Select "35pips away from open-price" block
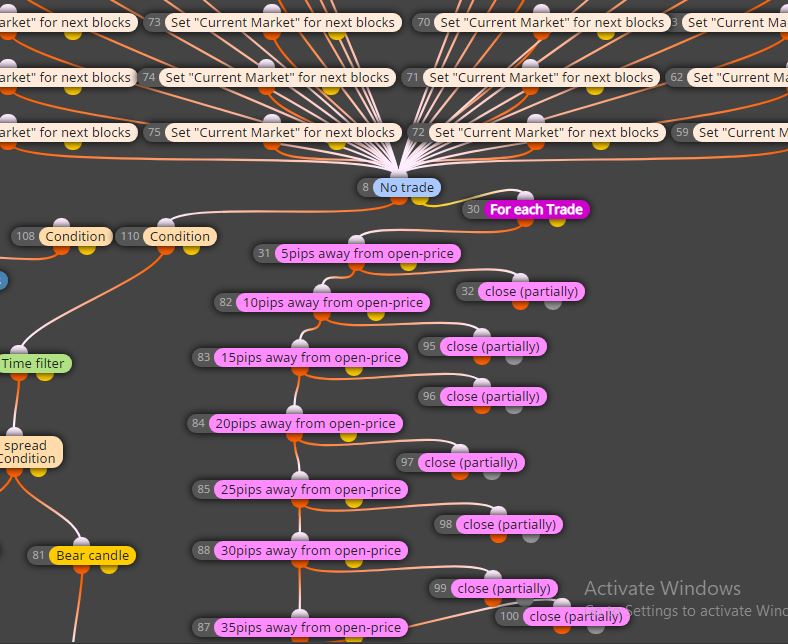Viewport: 788px width, 644px height. (x=311, y=627)
